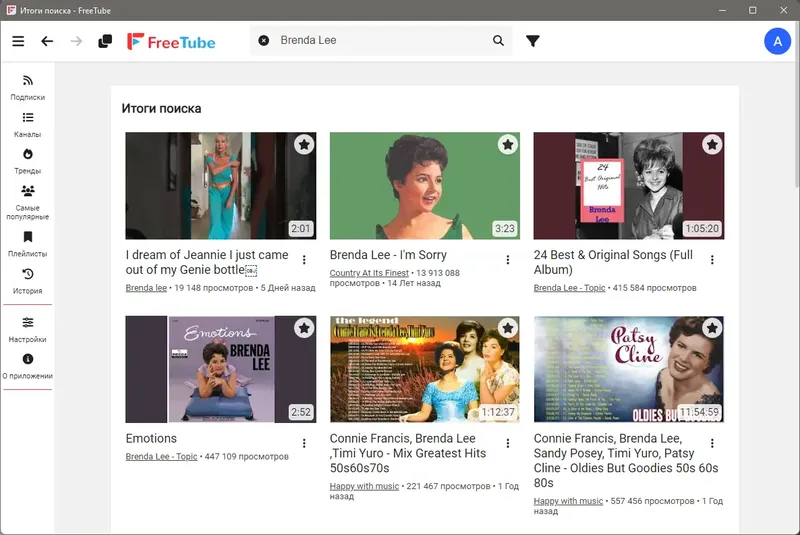Play the Emotions album thumbnail
This screenshot has width=800, height=535.
pos(220,369)
